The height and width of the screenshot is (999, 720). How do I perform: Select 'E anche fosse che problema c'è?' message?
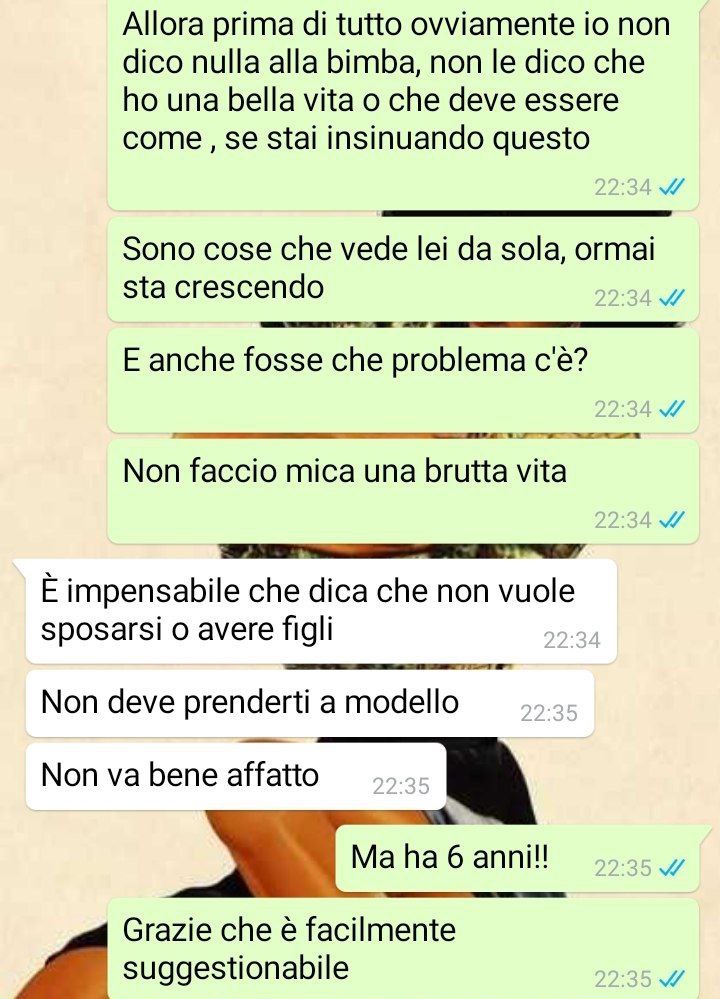coord(403,380)
